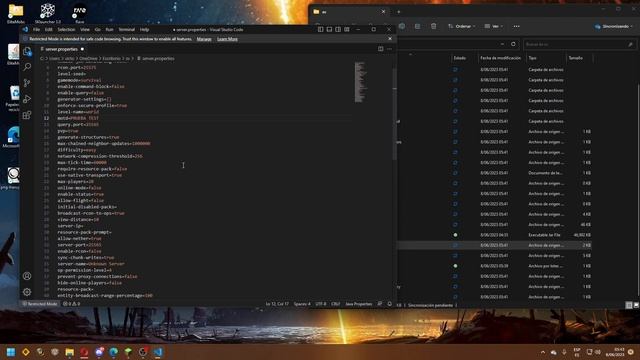
Task: Sort by the Fecha de modificación column header
Action: [500, 58]
